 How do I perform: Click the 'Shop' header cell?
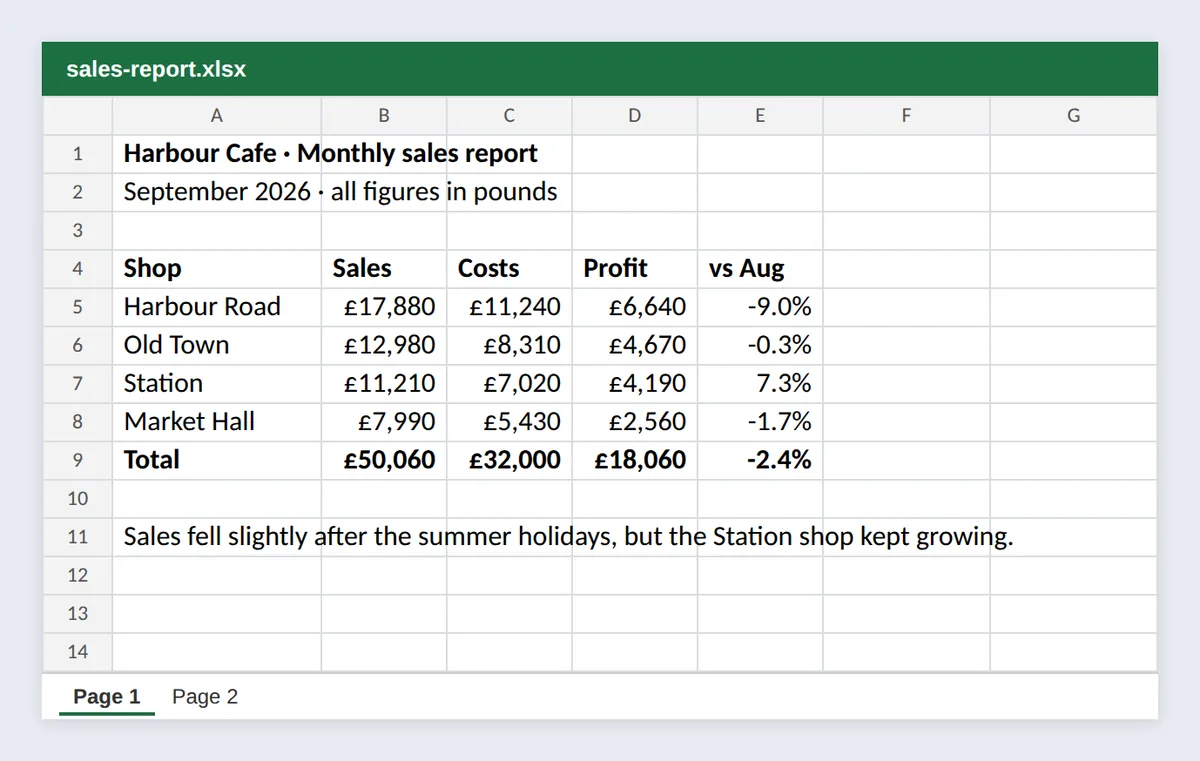coord(217,269)
